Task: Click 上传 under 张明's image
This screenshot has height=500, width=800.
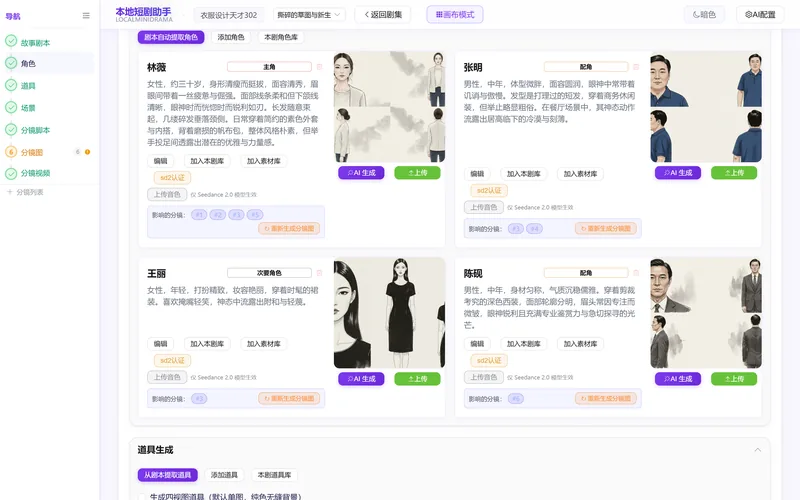Action: [x=734, y=173]
